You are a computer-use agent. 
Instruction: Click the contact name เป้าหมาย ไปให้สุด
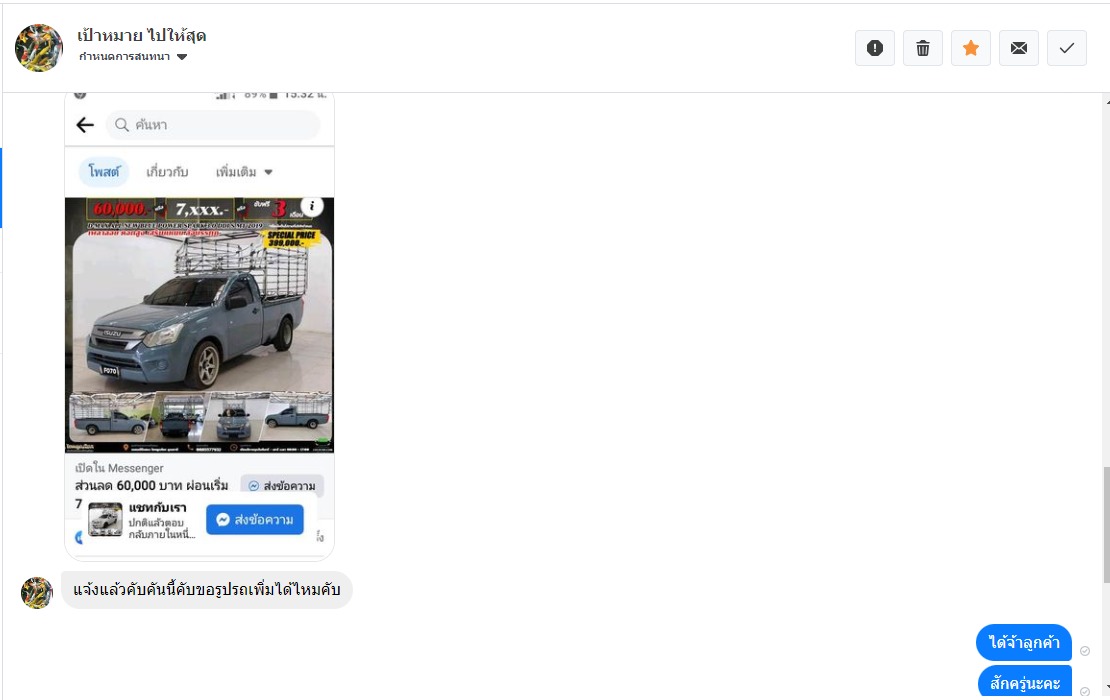tap(142, 35)
